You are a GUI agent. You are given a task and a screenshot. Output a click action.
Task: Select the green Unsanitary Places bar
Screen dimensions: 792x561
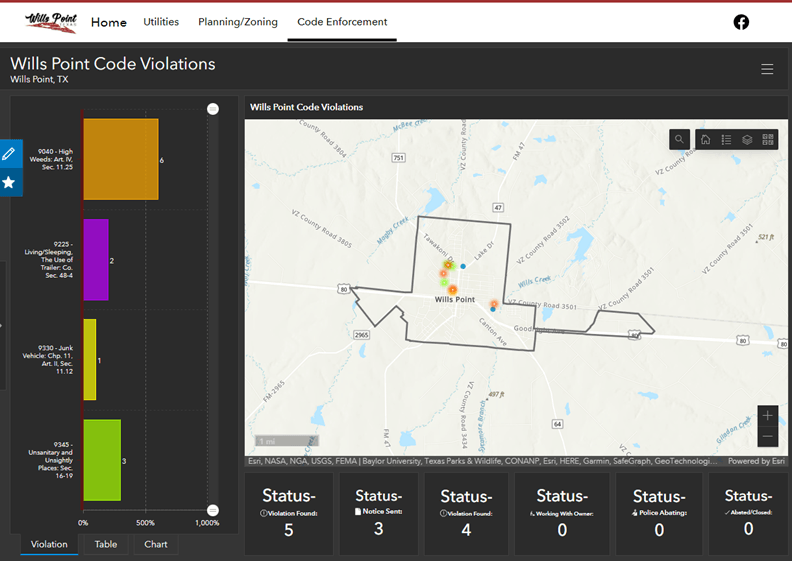pyautogui.click(x=102, y=460)
